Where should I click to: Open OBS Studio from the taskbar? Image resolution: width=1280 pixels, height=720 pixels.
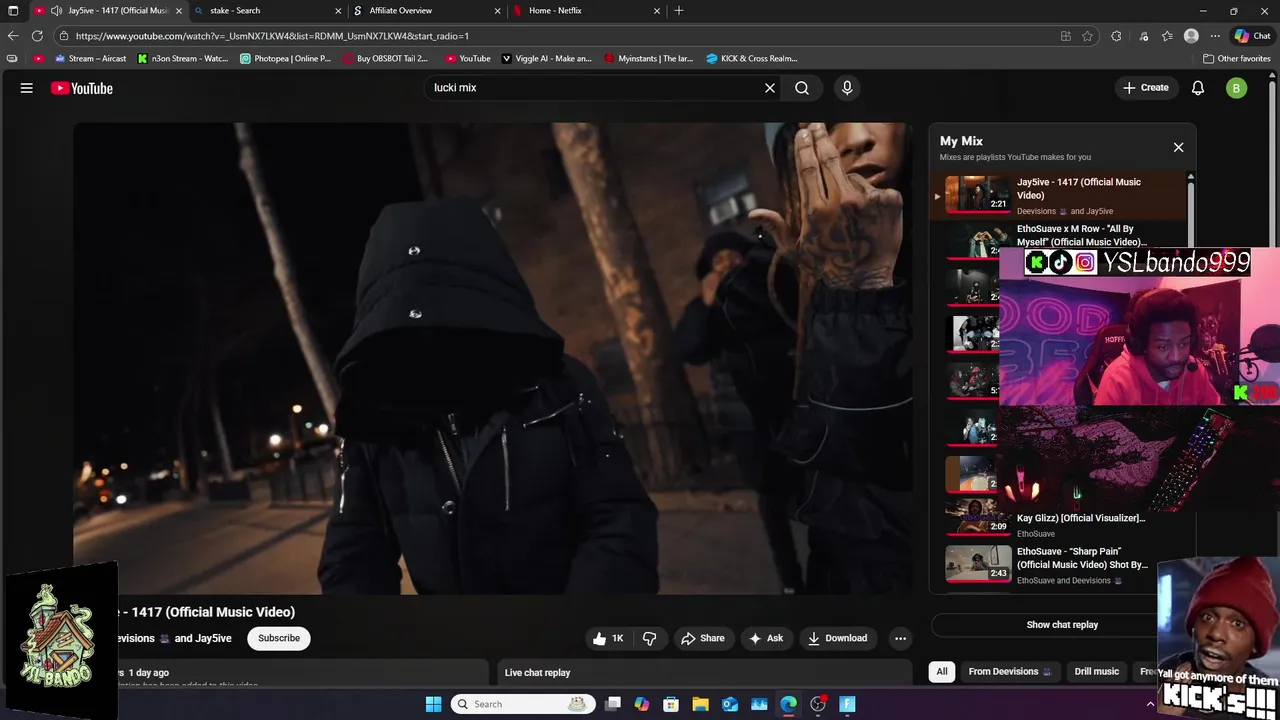[x=818, y=704]
